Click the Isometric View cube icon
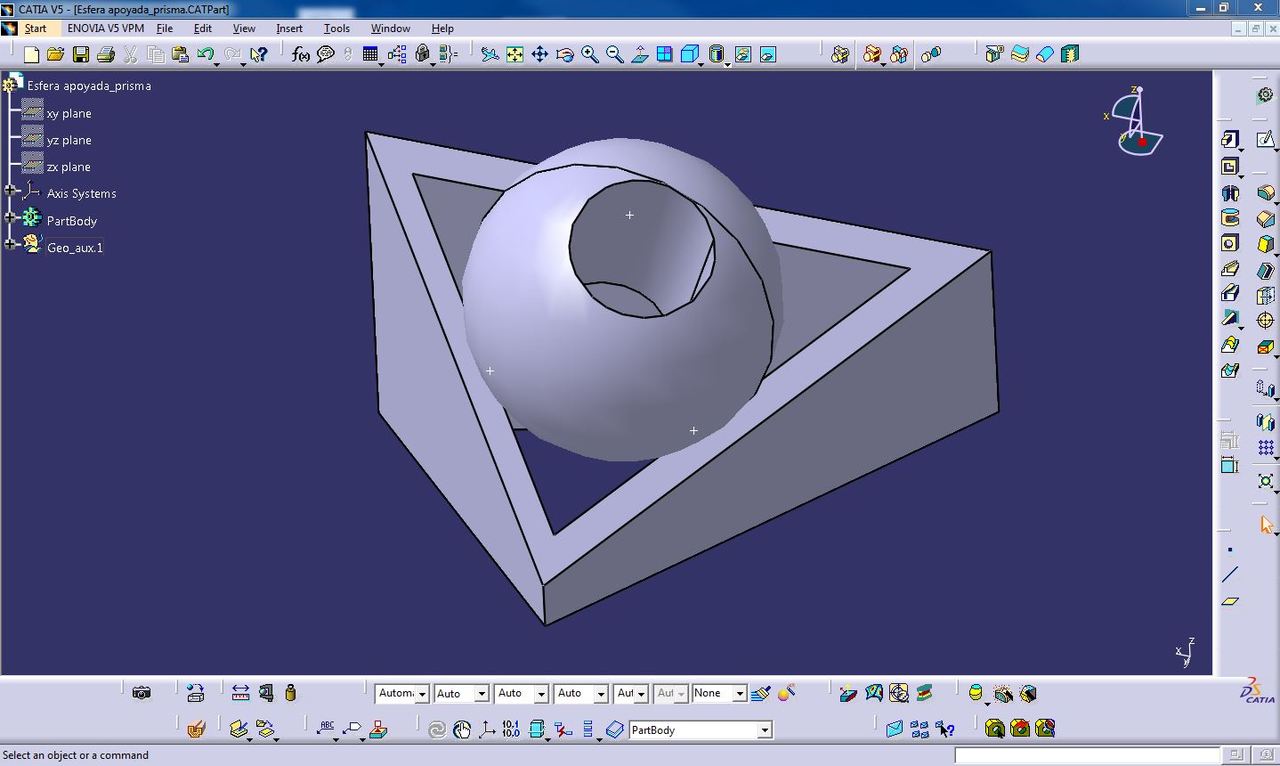 coord(689,54)
